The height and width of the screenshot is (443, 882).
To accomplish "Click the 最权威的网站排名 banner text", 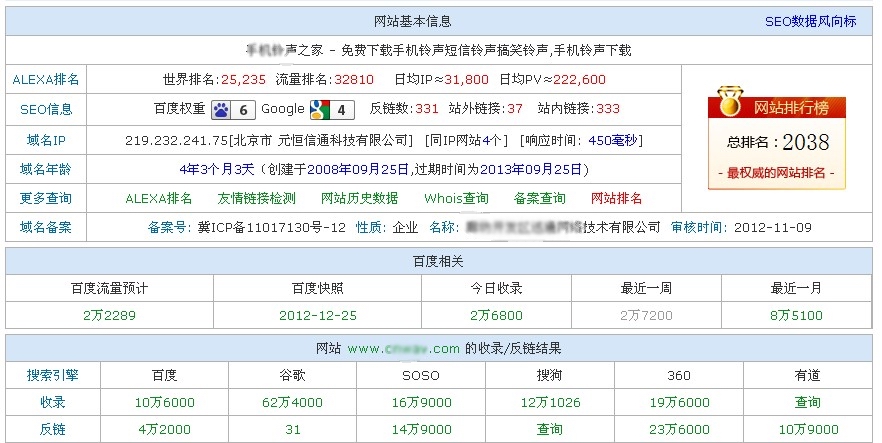I will [x=776, y=173].
